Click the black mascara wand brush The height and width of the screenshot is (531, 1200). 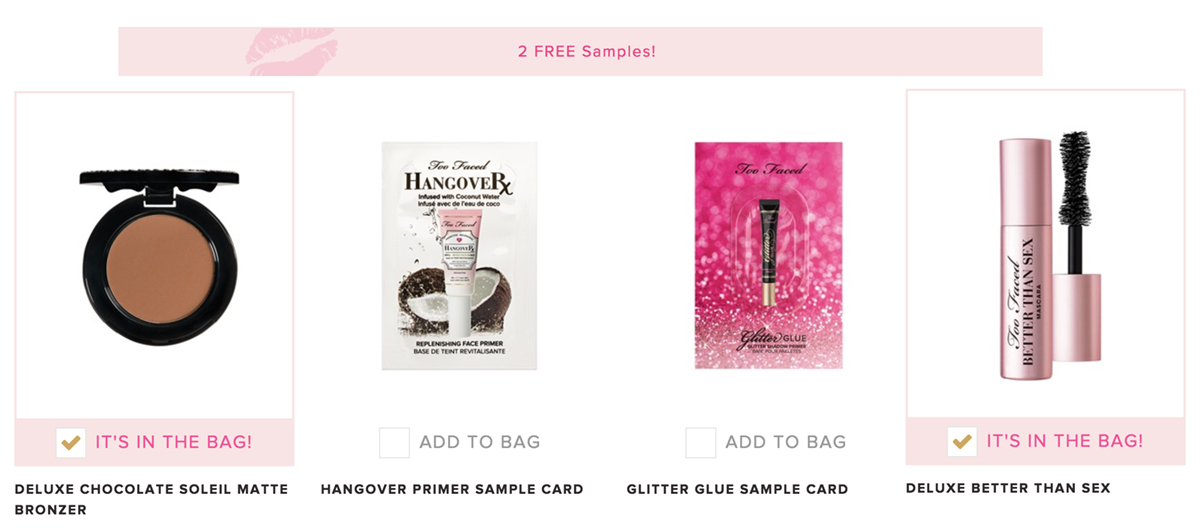click(1078, 205)
